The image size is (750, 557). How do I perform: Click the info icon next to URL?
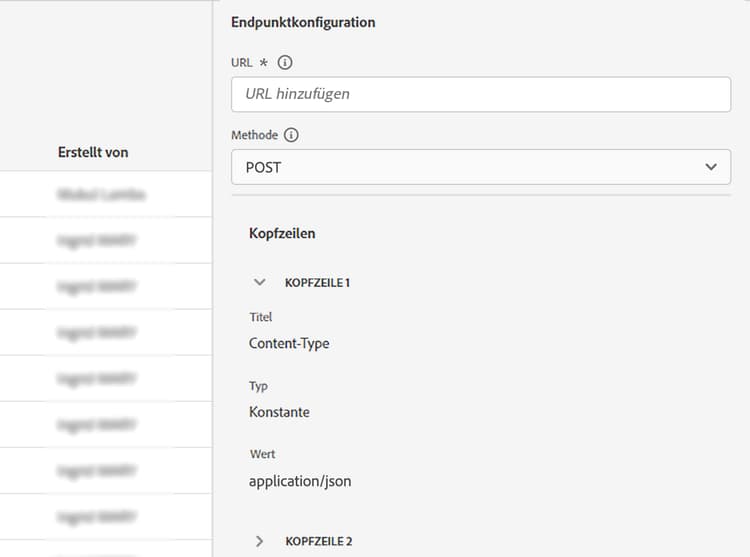[285, 62]
